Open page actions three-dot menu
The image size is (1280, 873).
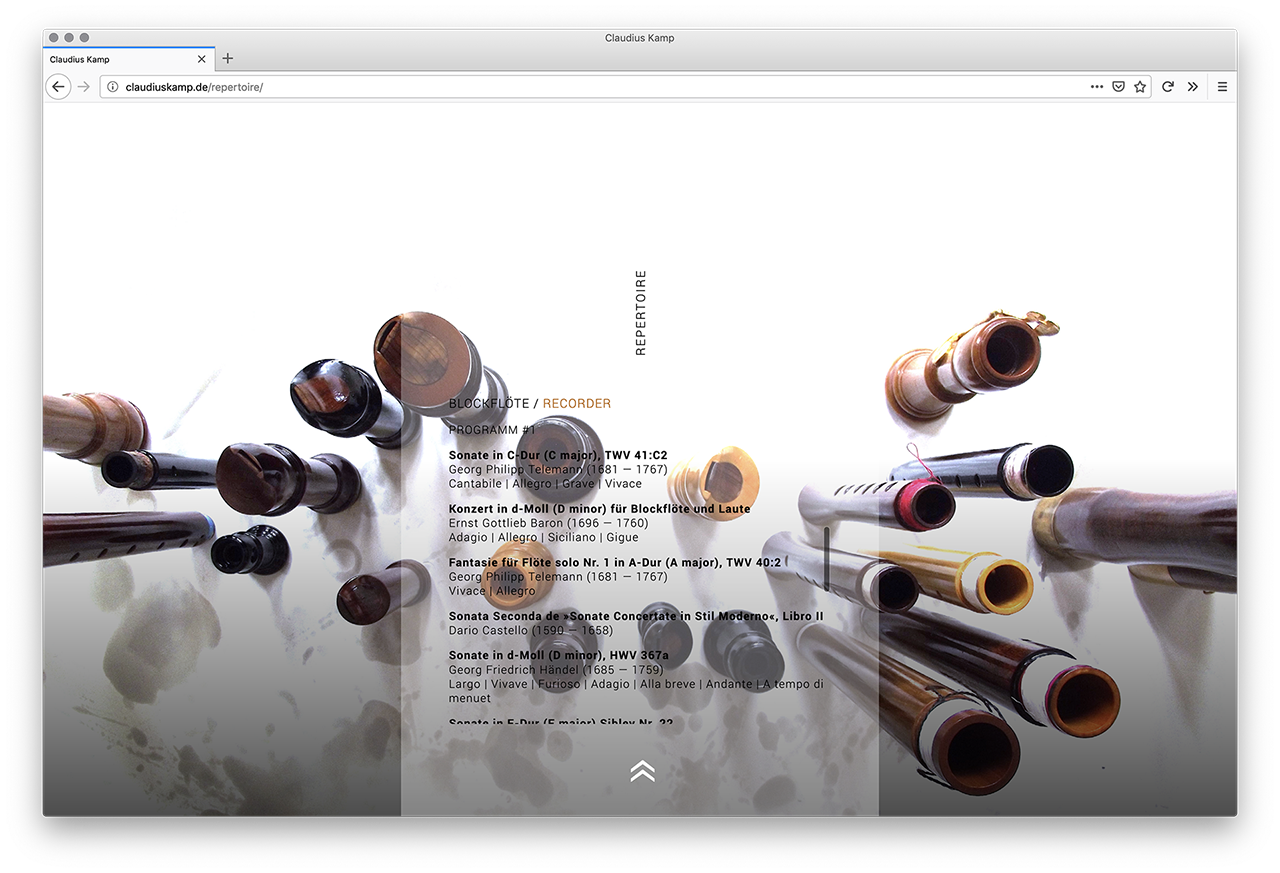(1097, 87)
